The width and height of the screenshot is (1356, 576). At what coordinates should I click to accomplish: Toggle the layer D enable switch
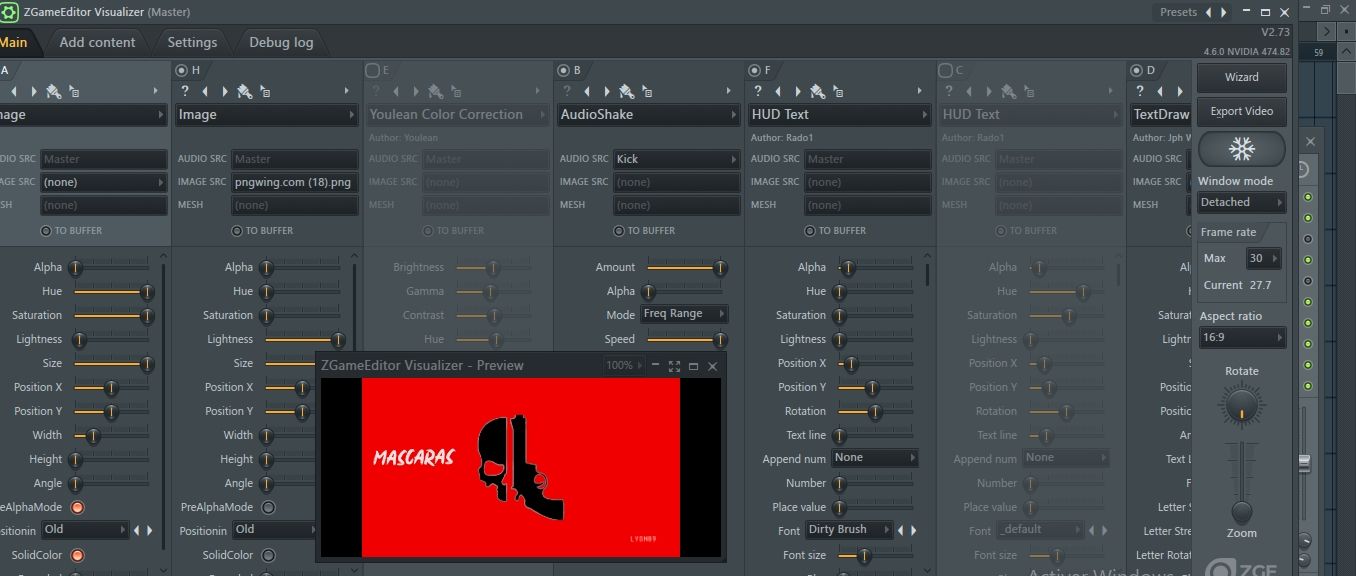(1136, 70)
